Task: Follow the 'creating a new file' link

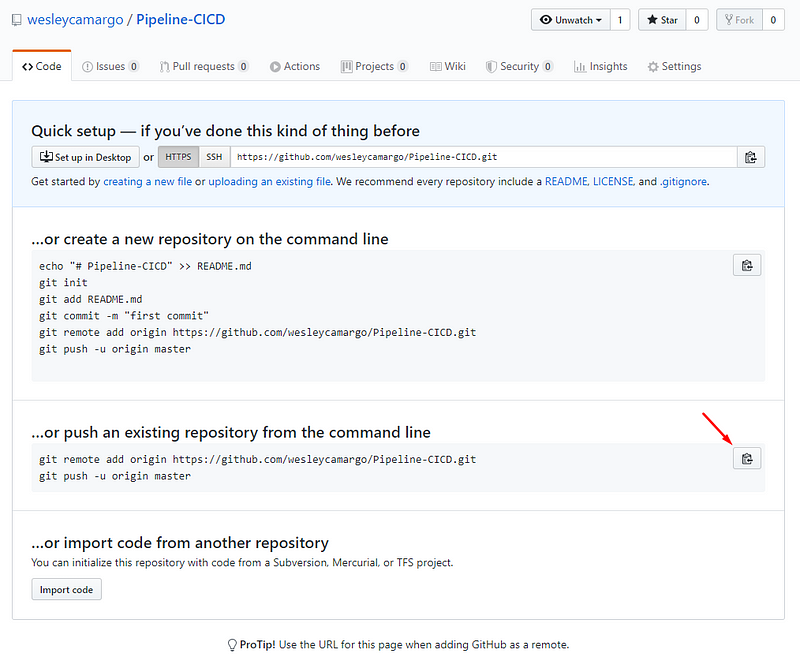Action: click(x=147, y=182)
